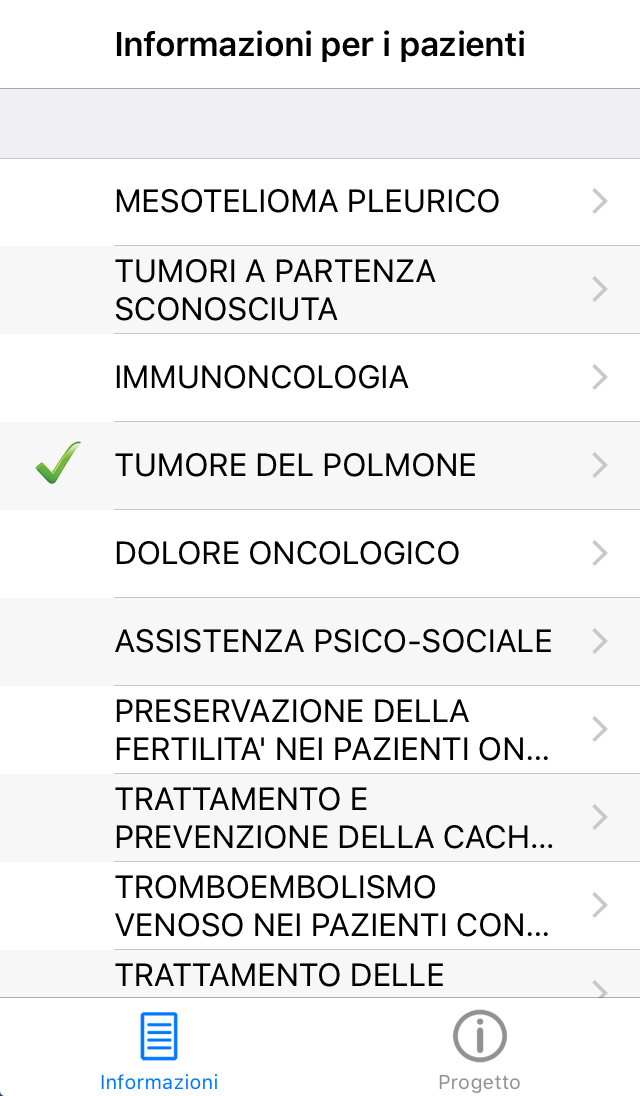This screenshot has width=640, height=1096.
Task: Select Trattamento e Prevenzione della Cachessia item
Action: tap(334, 818)
